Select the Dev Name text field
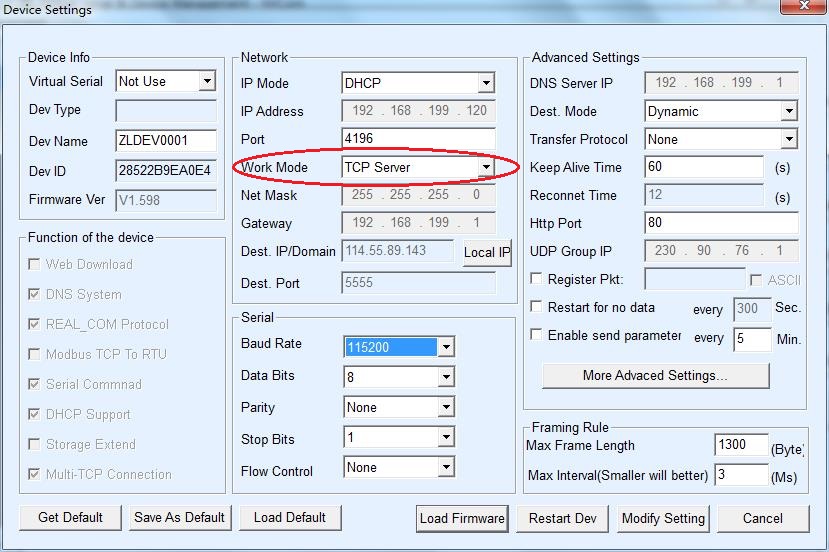This screenshot has width=829, height=552. point(166,141)
